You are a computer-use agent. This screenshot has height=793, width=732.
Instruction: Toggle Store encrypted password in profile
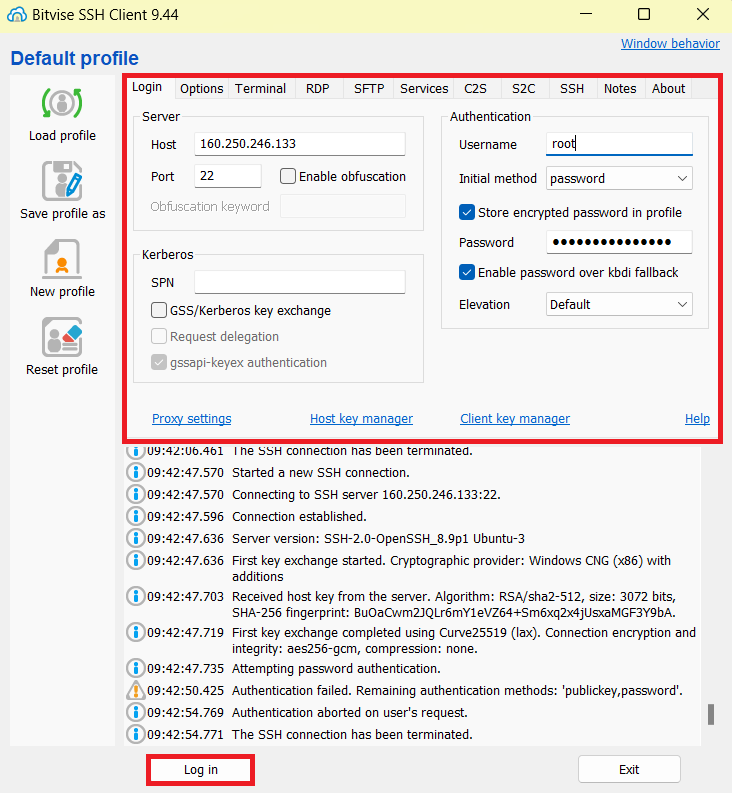(x=467, y=212)
